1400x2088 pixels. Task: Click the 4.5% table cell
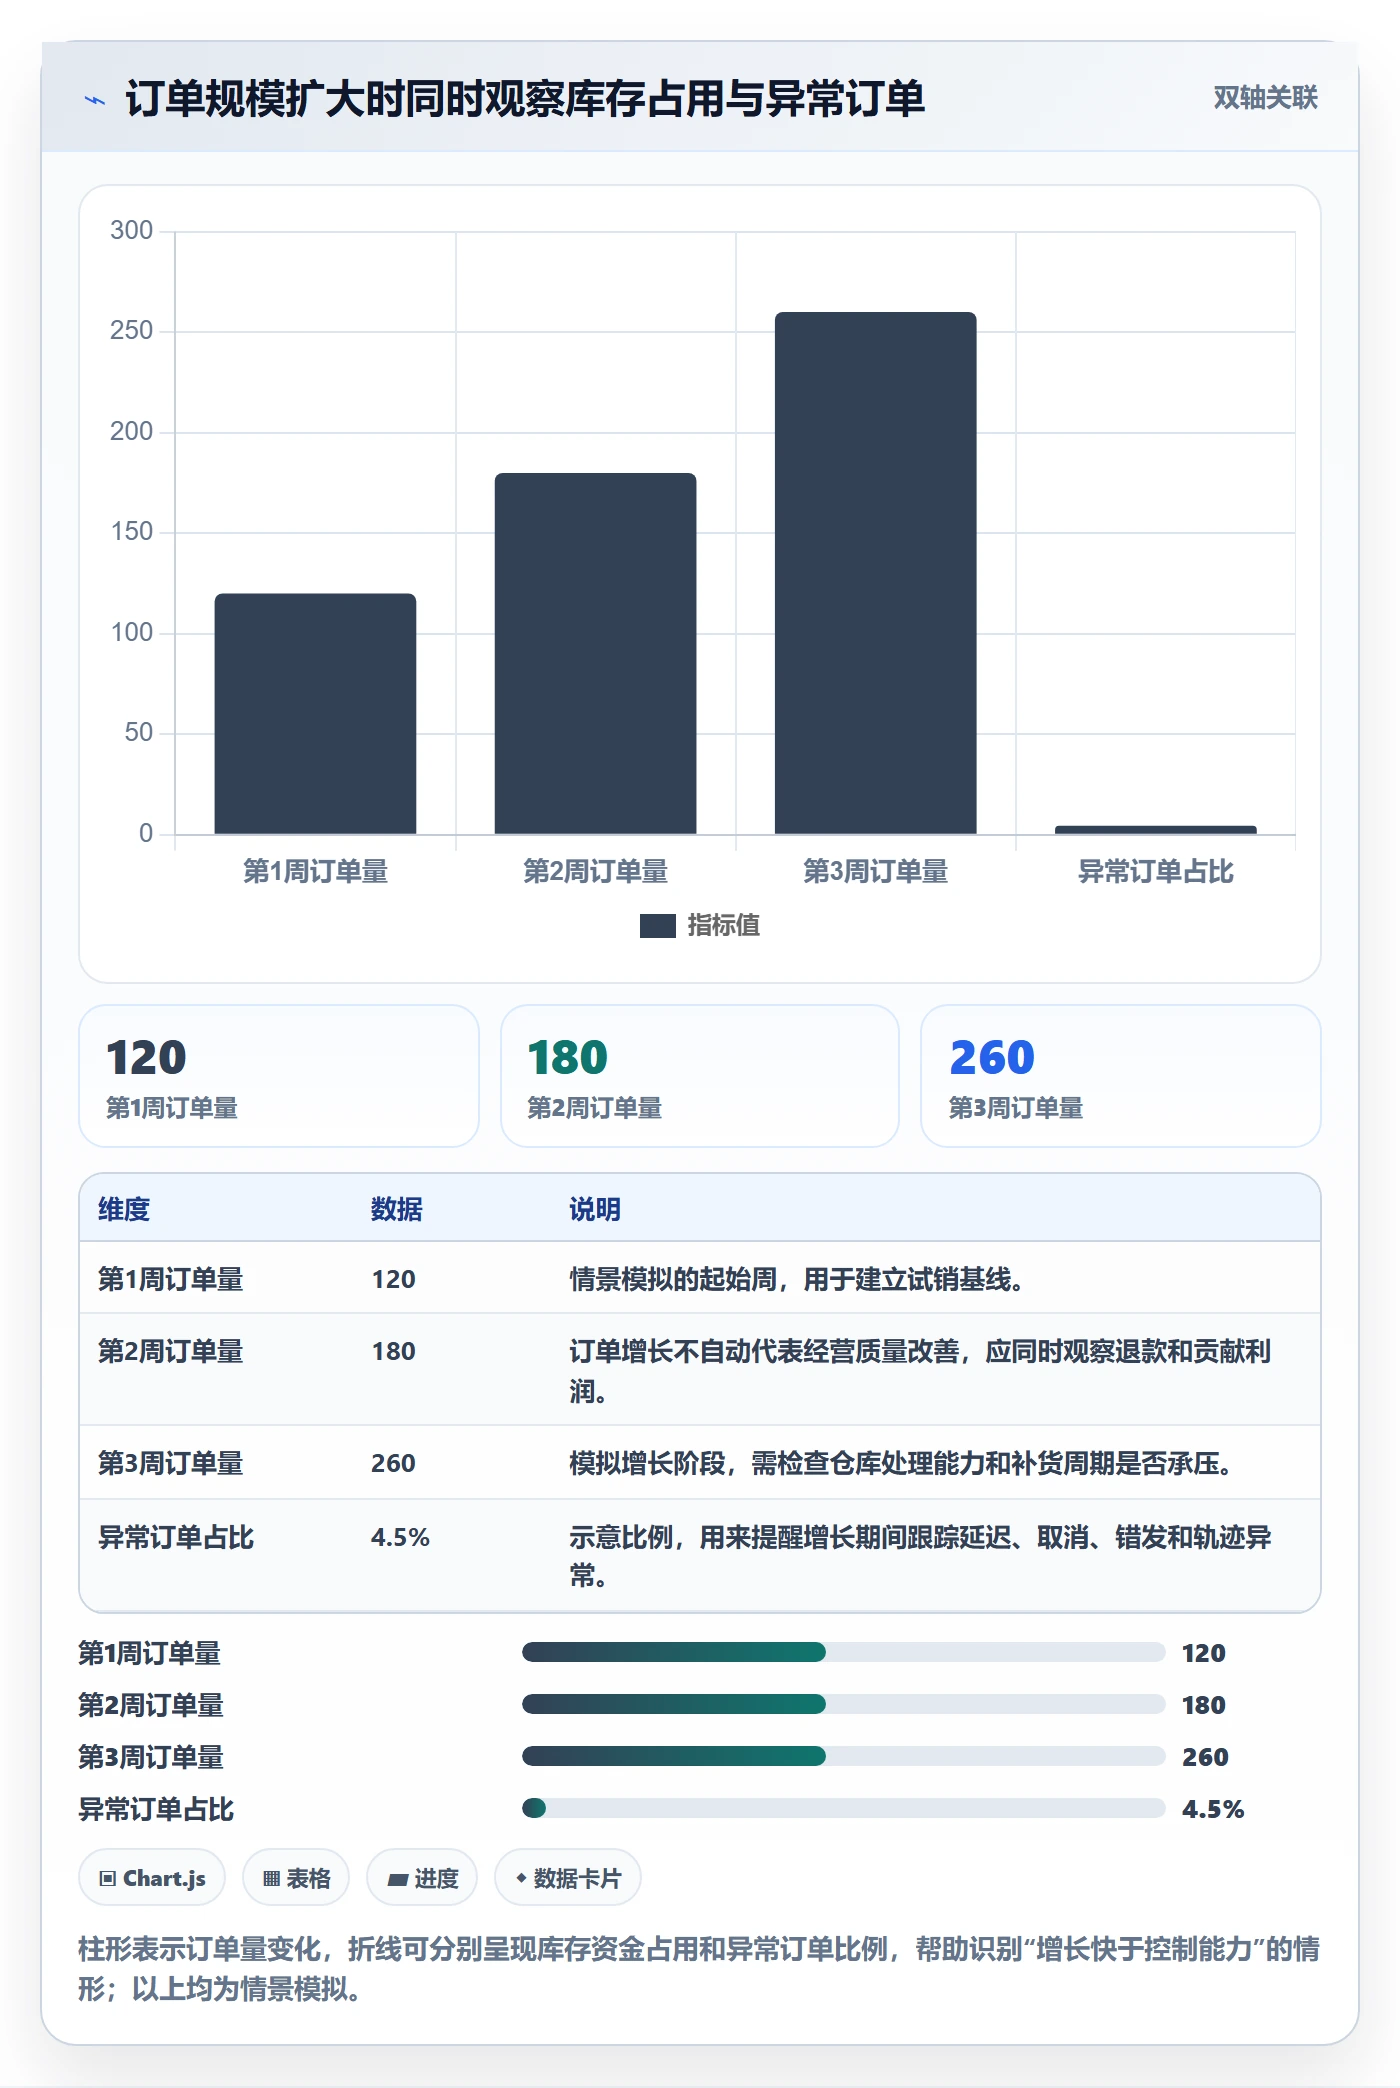coord(400,1537)
